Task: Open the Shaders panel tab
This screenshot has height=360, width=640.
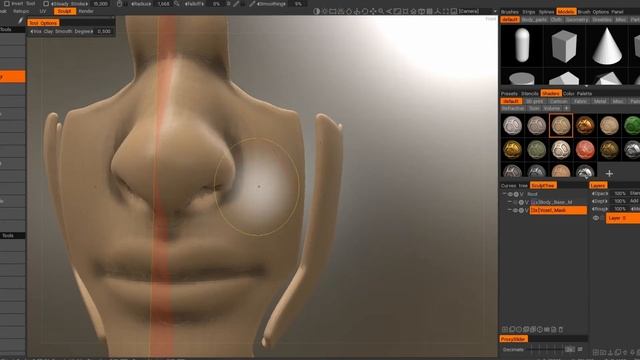Action: click(x=551, y=93)
